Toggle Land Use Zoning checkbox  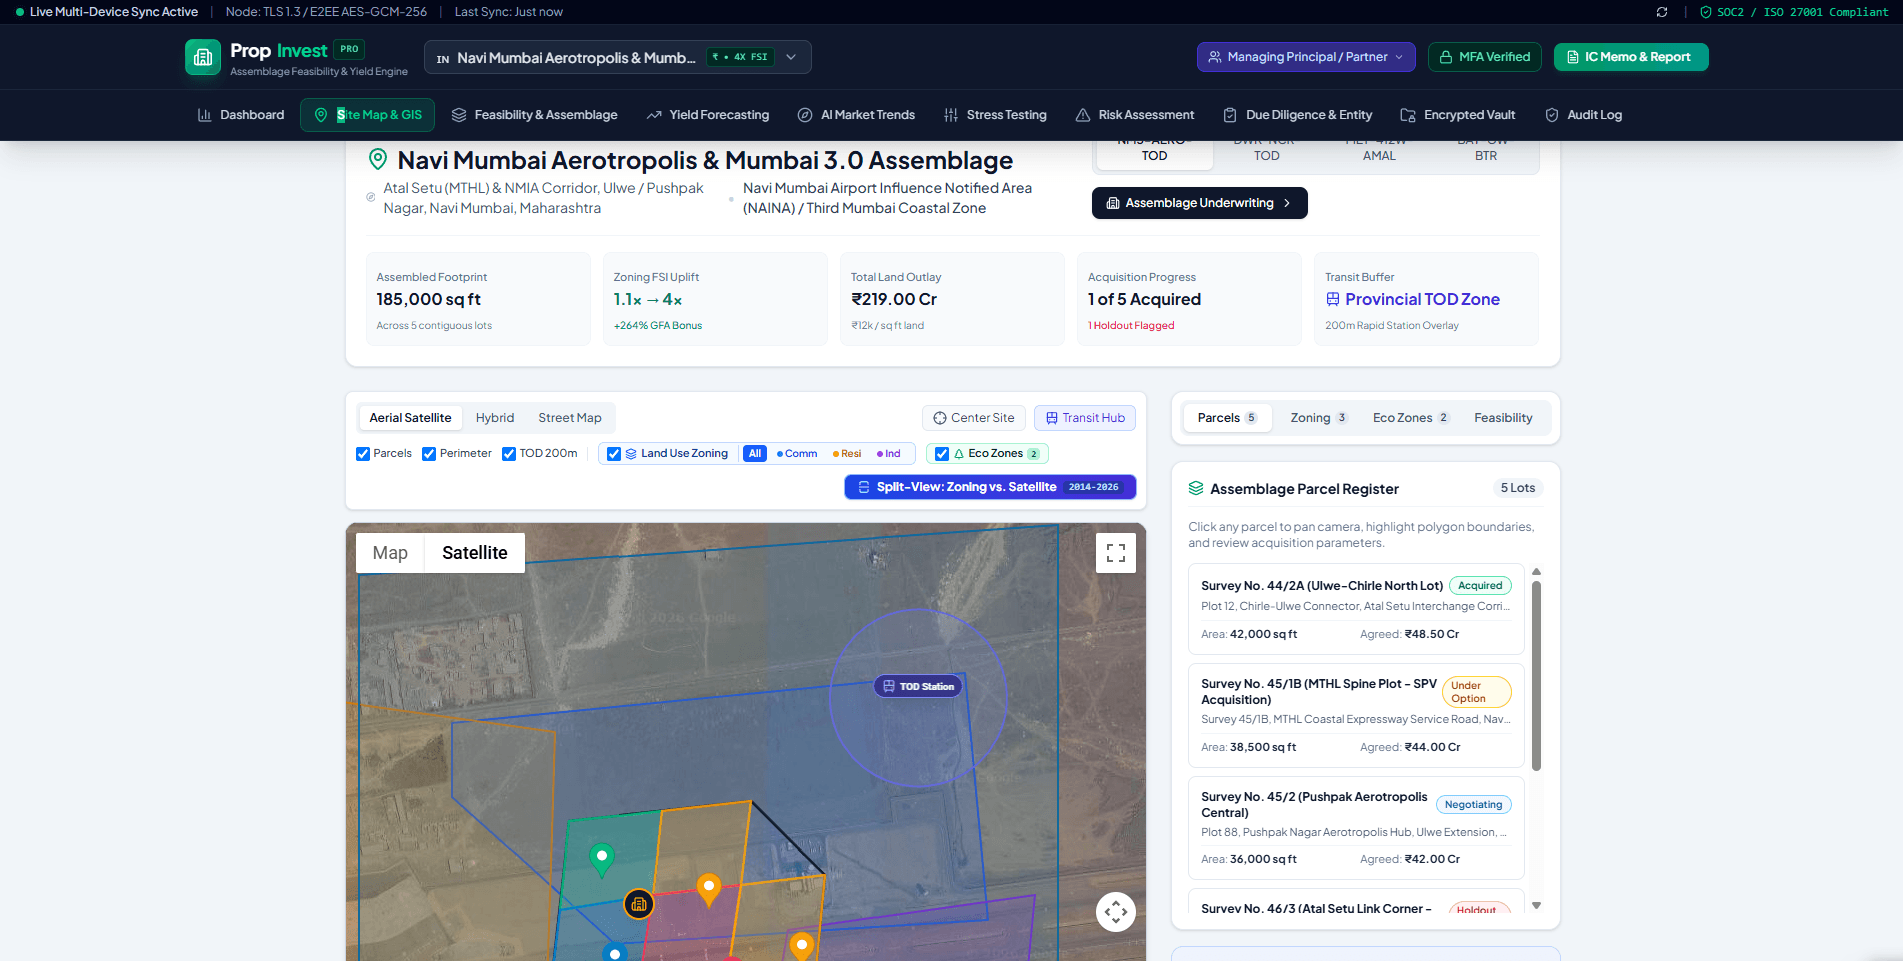point(614,454)
